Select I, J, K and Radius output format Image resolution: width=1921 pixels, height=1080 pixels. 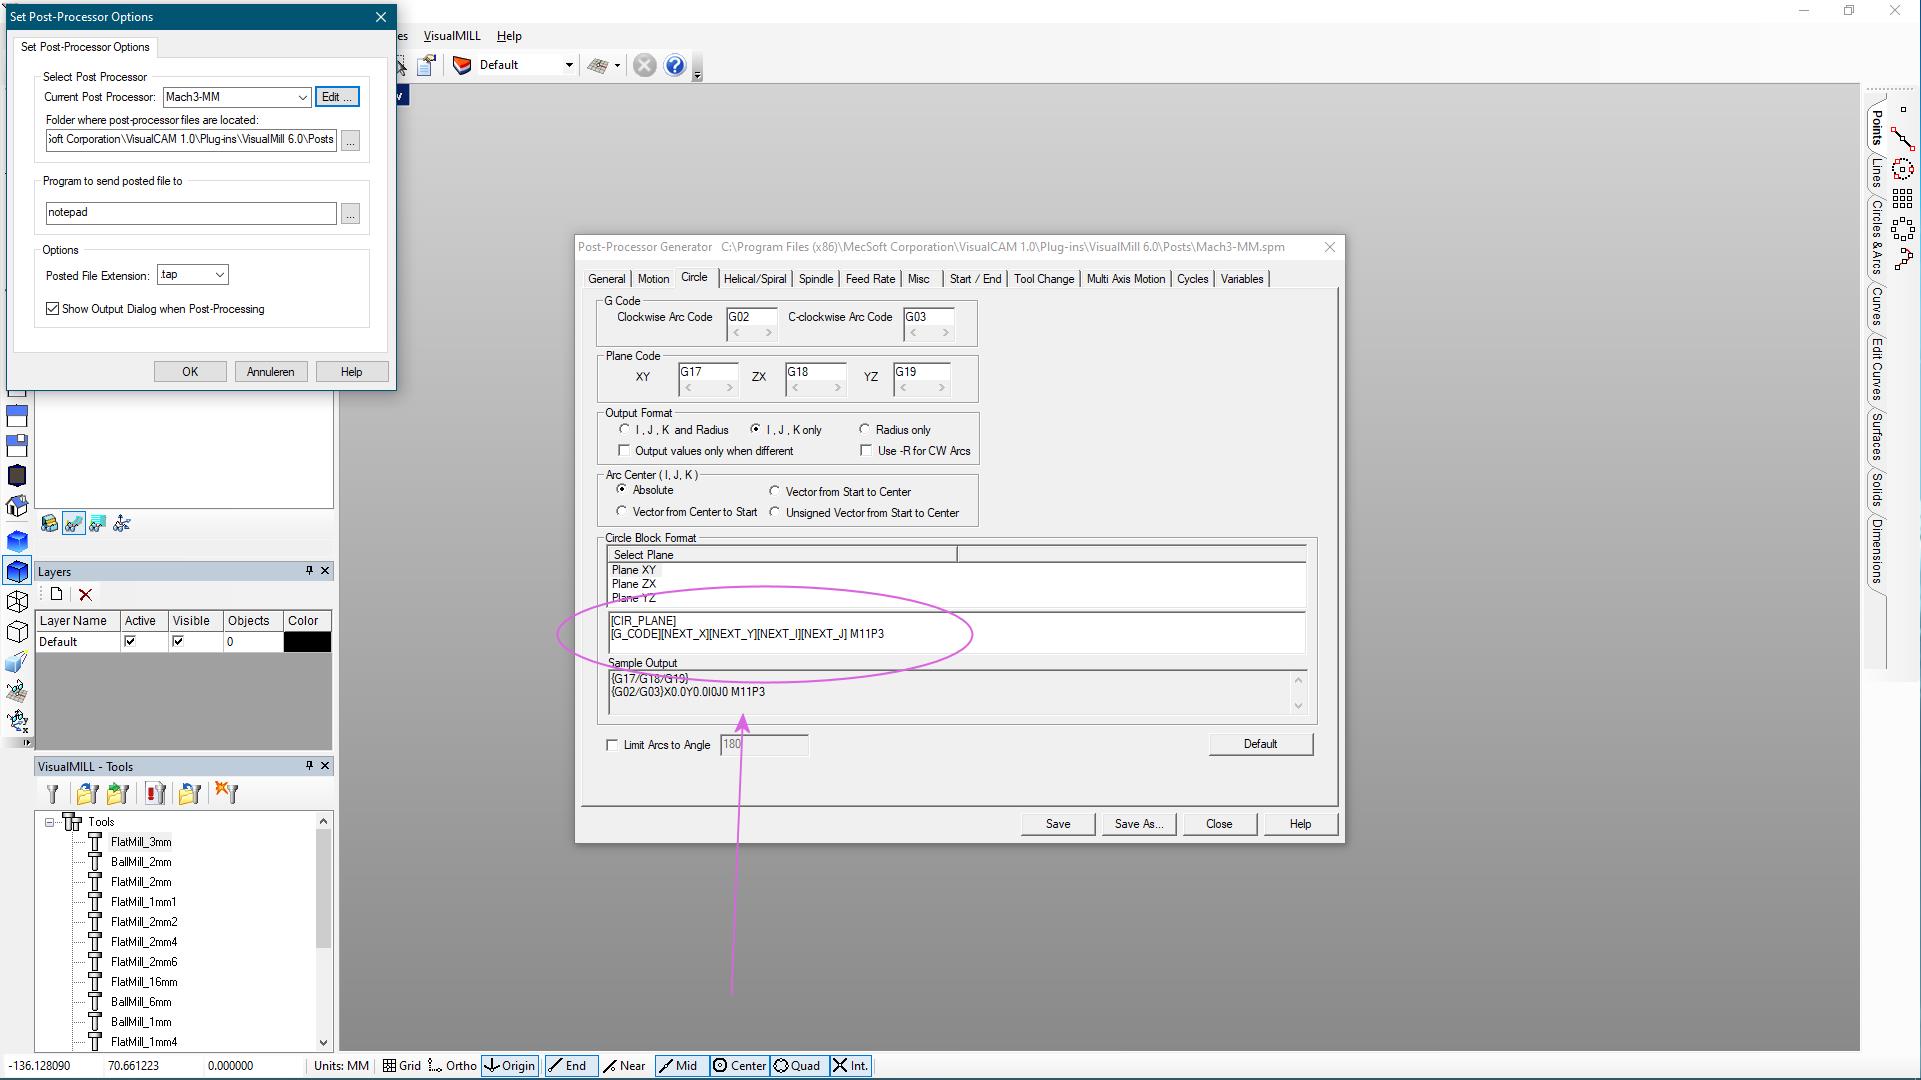point(624,430)
